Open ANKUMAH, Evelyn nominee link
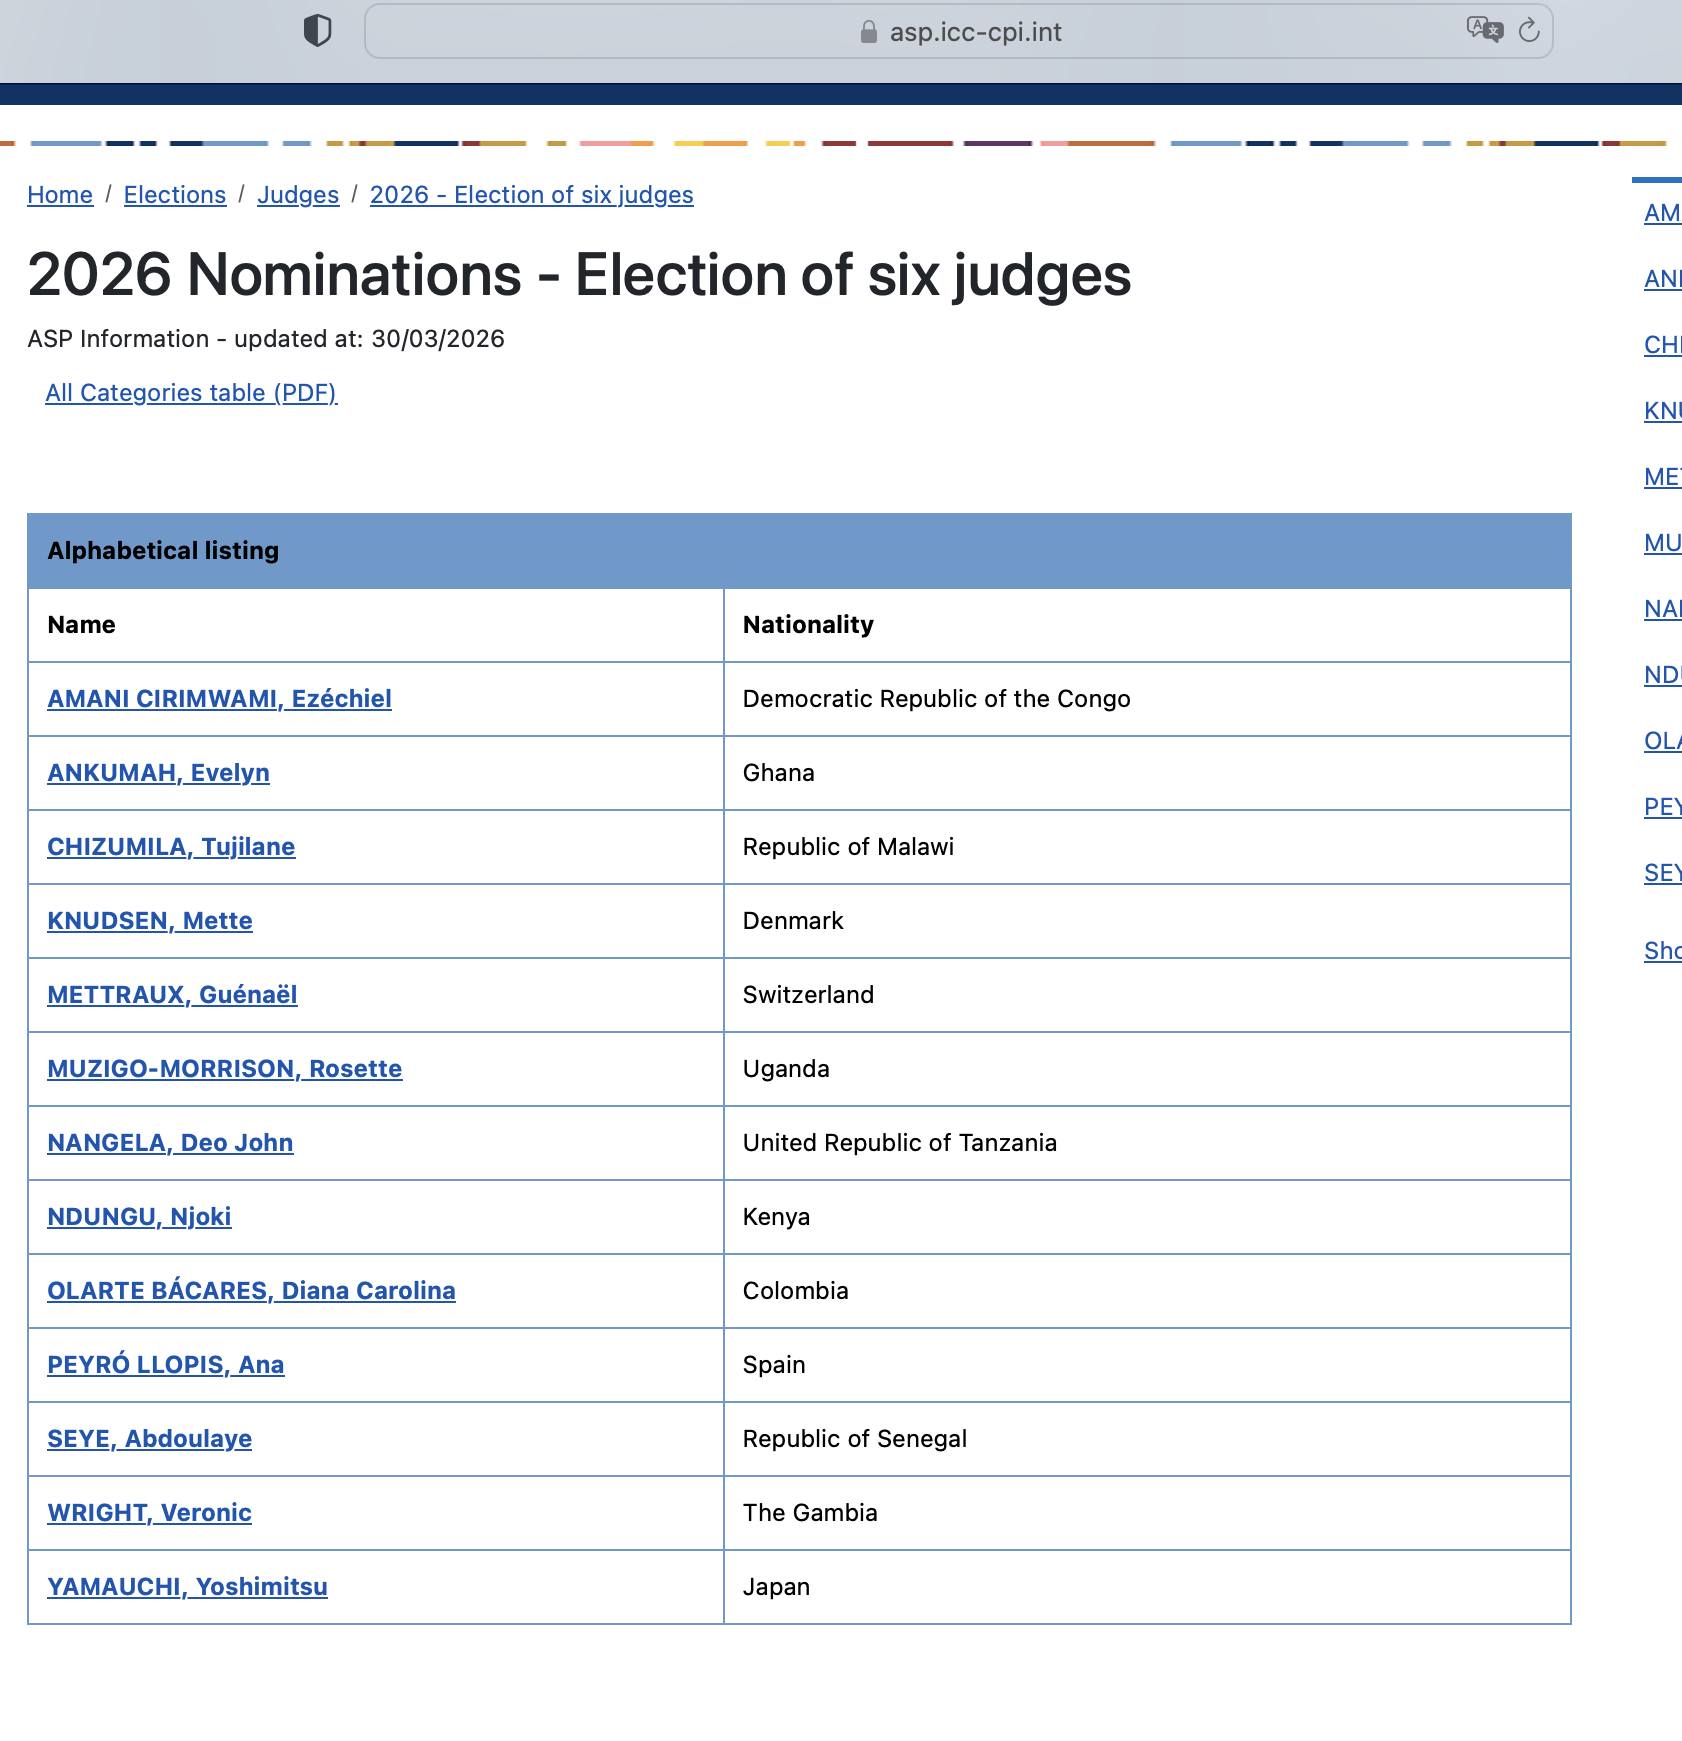The width and height of the screenshot is (1682, 1741). 158,773
